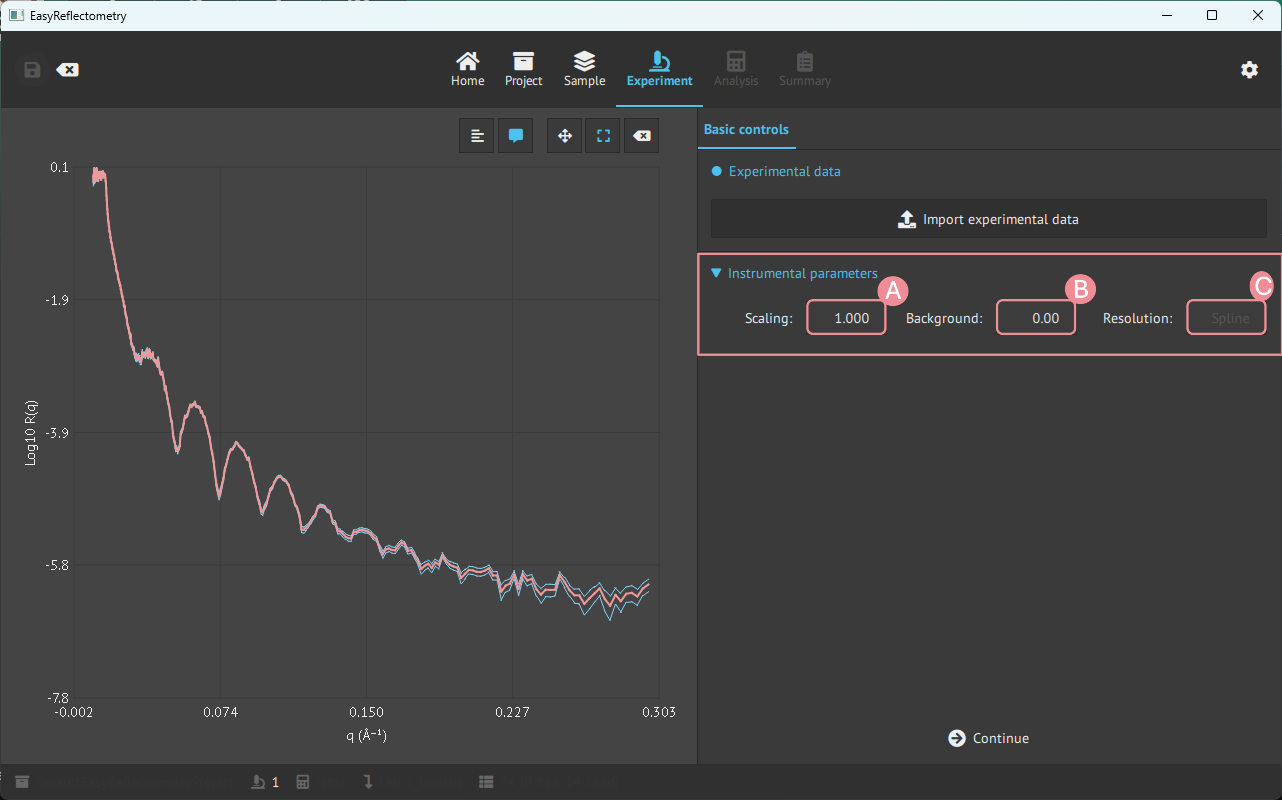
Task: Edit the Background value field
Action: 1036,317
